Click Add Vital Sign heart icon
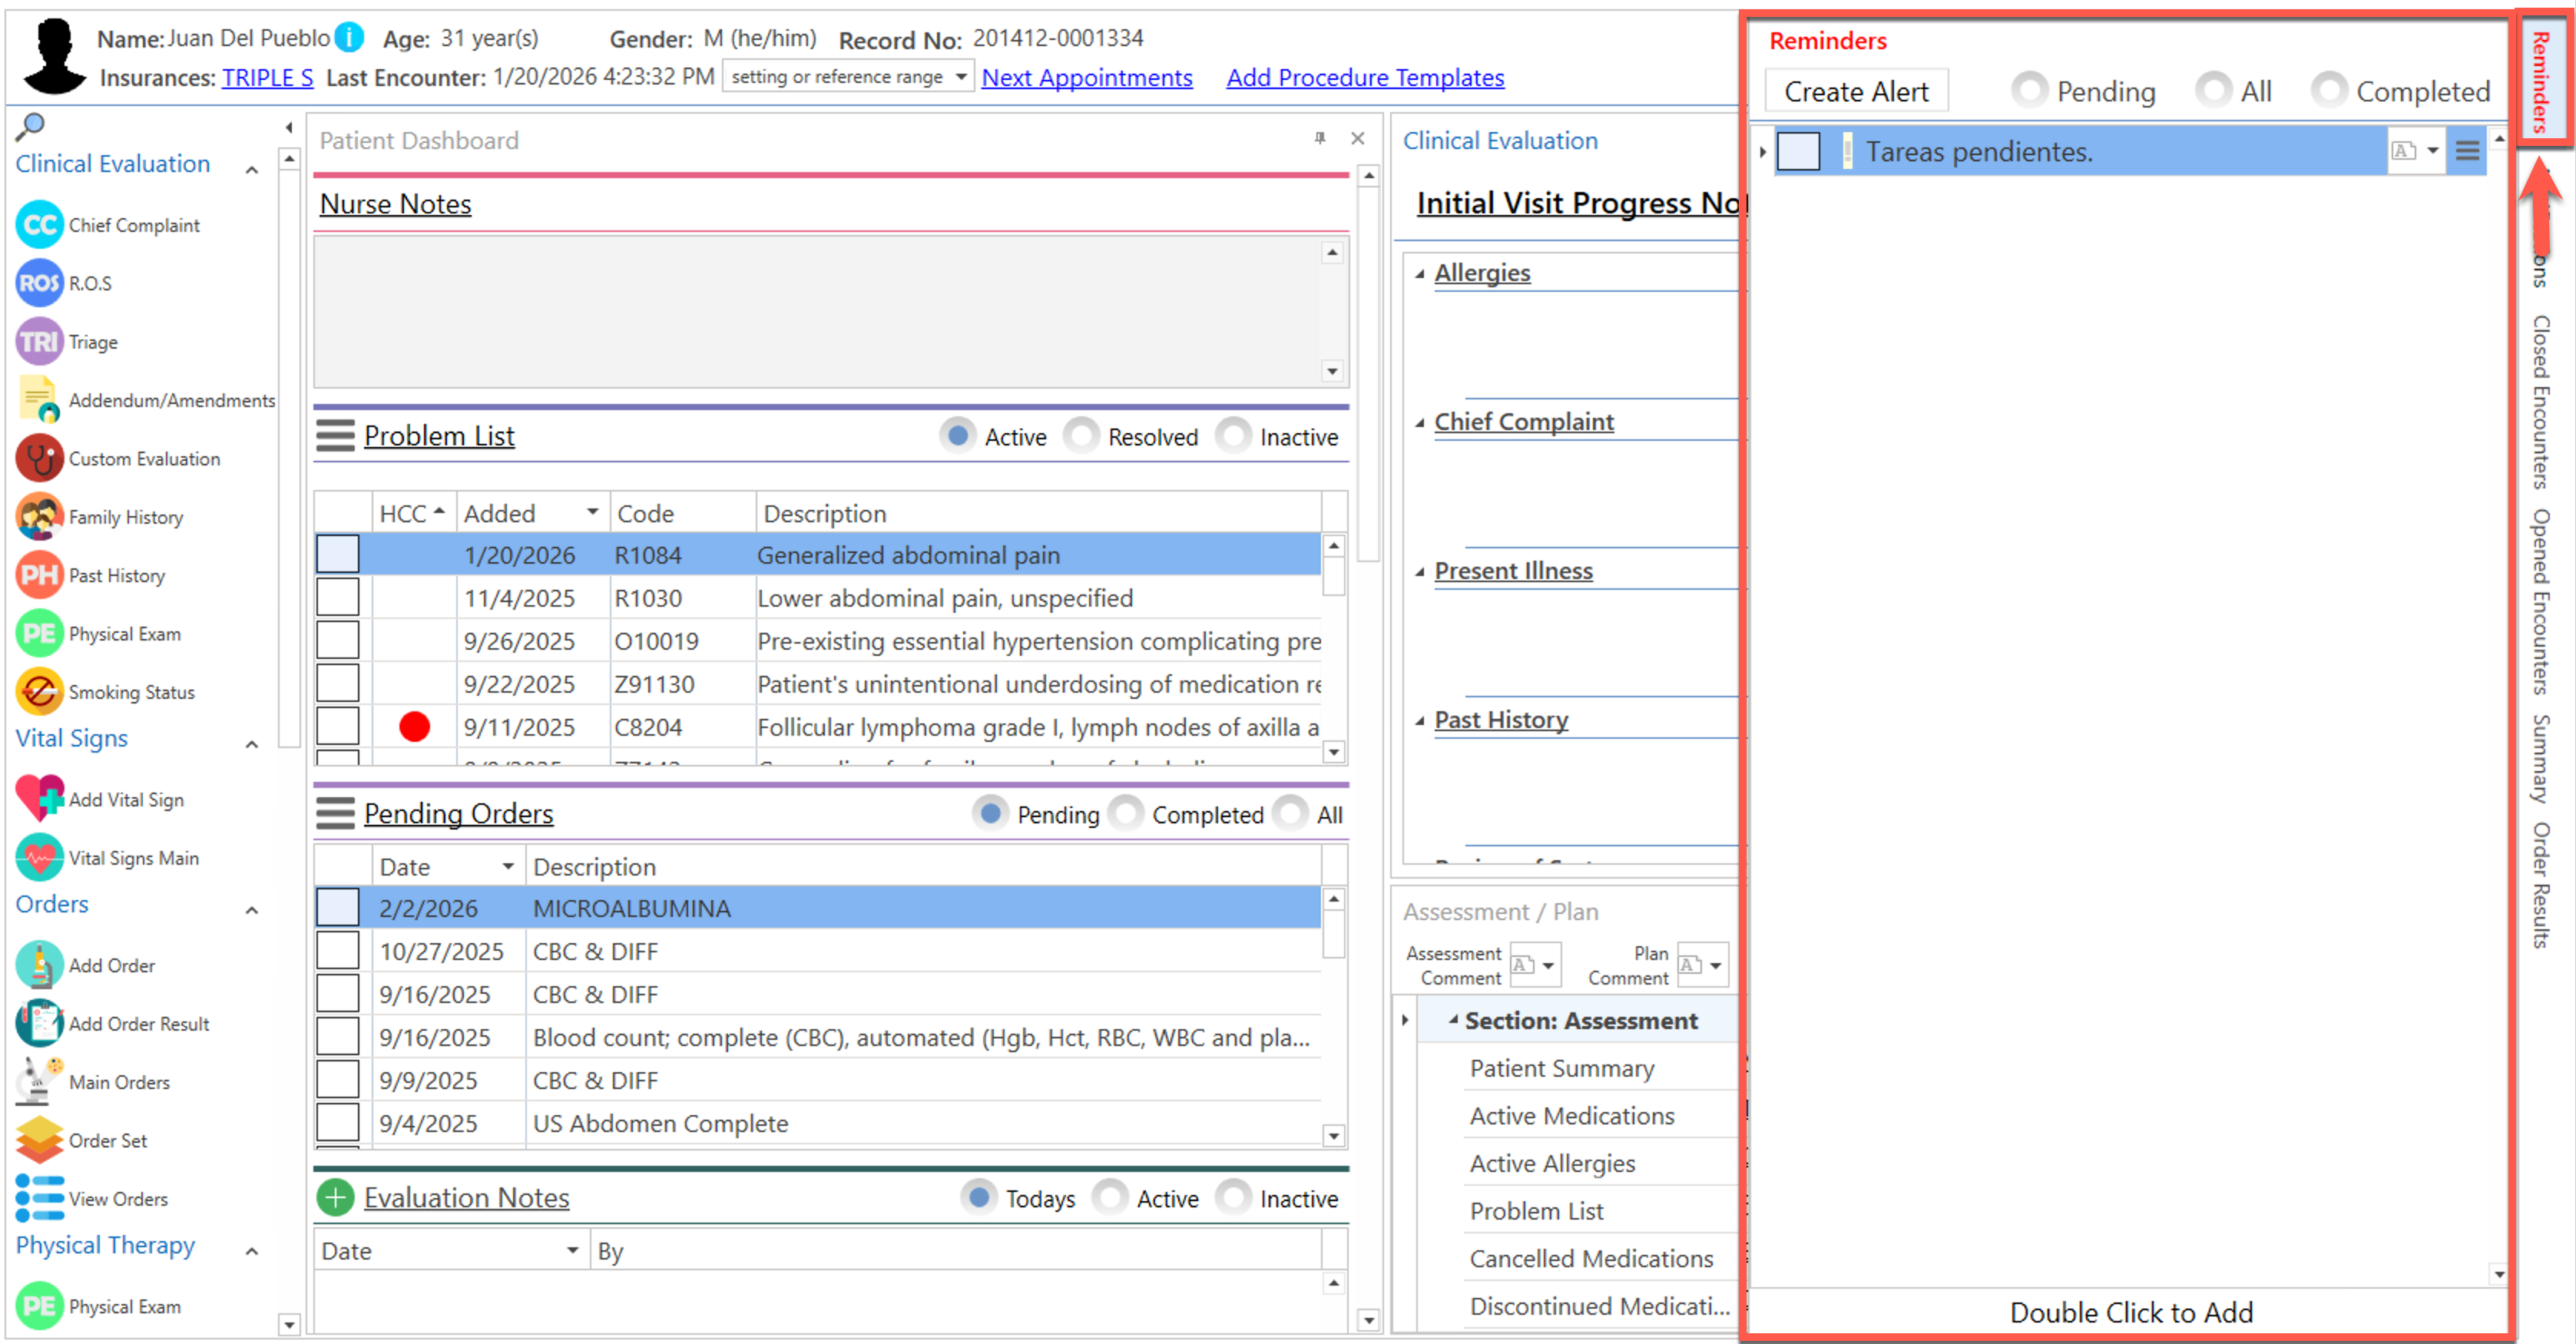The image size is (2576, 1344). [x=39, y=799]
